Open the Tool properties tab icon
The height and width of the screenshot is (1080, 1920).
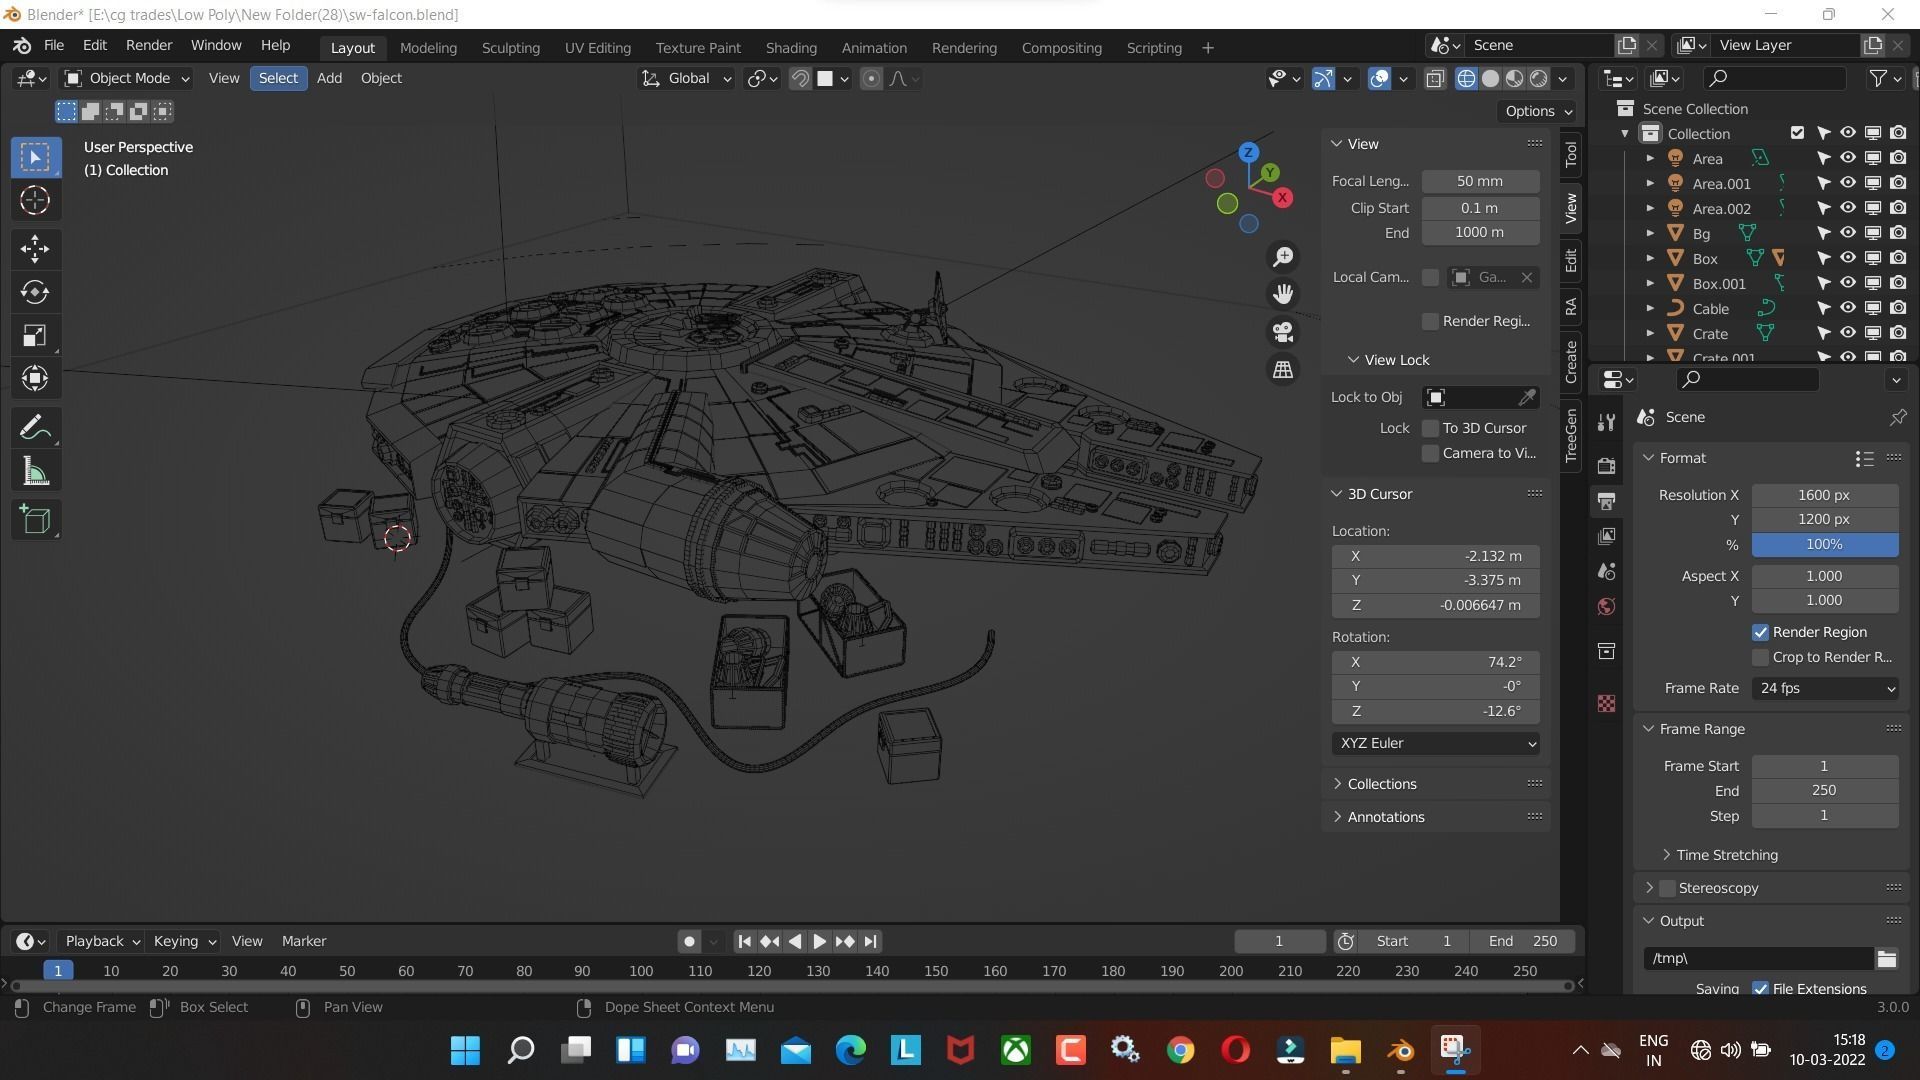point(1606,423)
